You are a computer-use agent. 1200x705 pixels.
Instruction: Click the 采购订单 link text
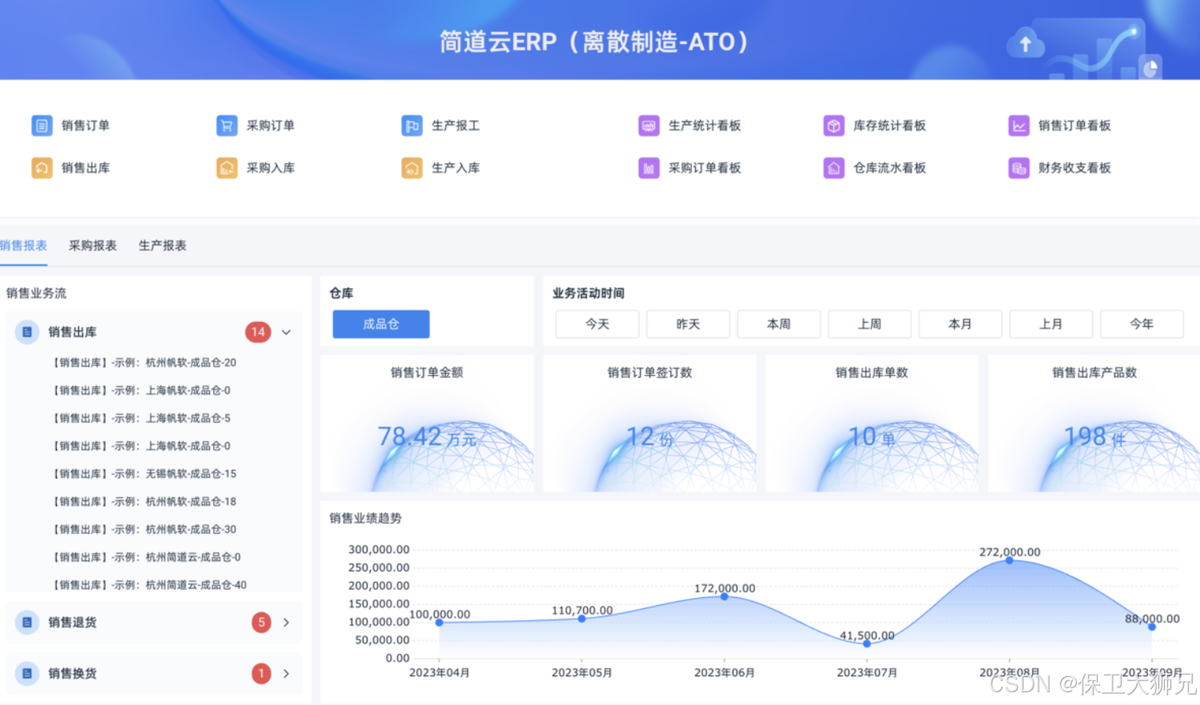(271, 126)
